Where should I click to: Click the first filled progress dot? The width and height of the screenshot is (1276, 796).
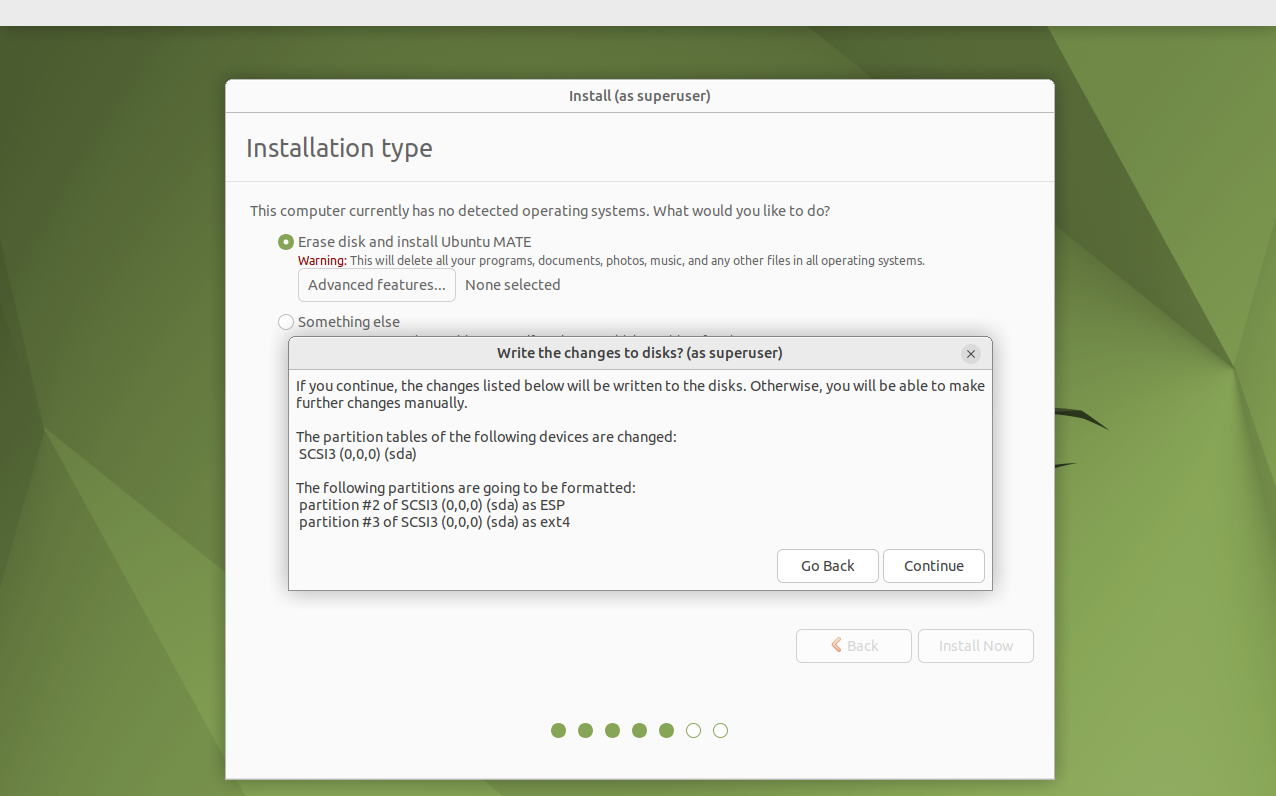click(558, 730)
